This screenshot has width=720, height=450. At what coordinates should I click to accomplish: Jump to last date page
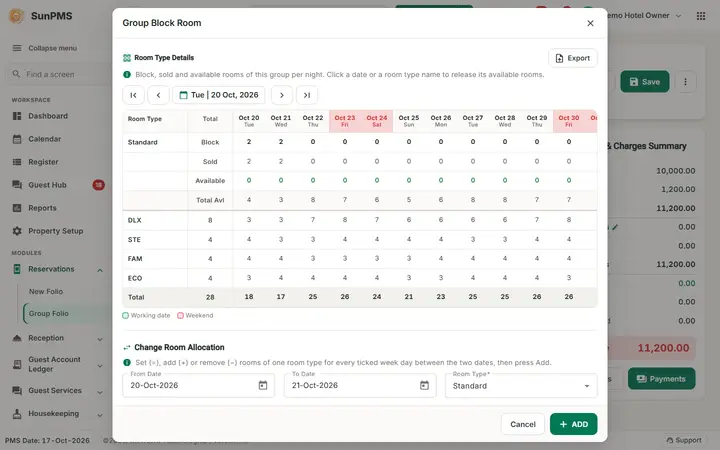[307, 95]
